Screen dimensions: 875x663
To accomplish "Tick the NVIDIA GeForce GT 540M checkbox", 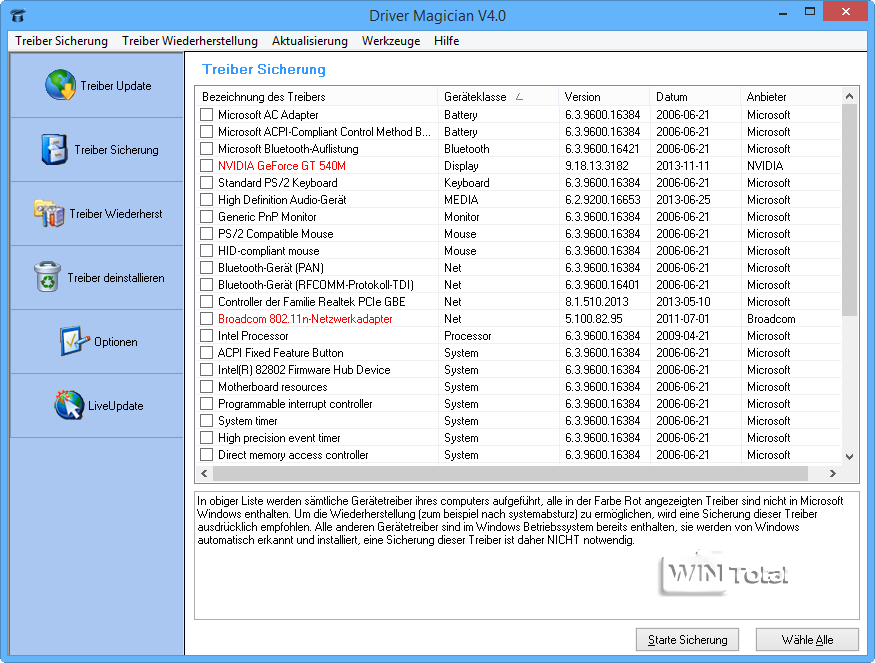I will click(x=206, y=166).
